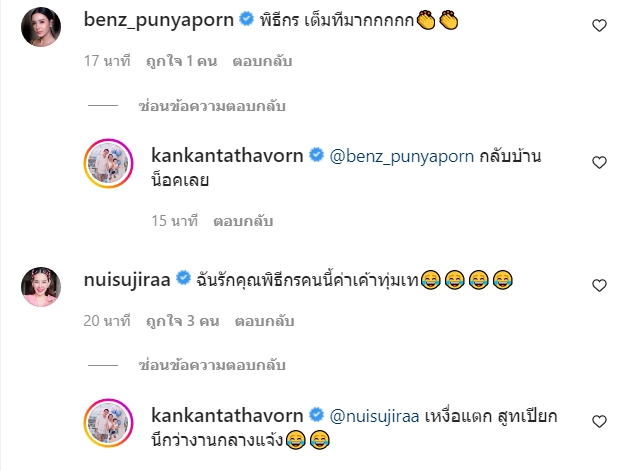Image resolution: width=625 pixels, height=471 pixels.
Task: Hide replies under nuisujiraa's comment
Action: coord(212,365)
